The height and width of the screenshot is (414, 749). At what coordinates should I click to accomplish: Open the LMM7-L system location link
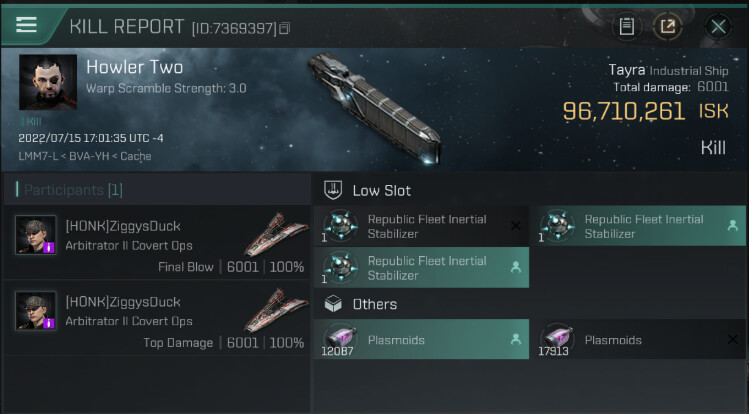[x=37, y=156]
